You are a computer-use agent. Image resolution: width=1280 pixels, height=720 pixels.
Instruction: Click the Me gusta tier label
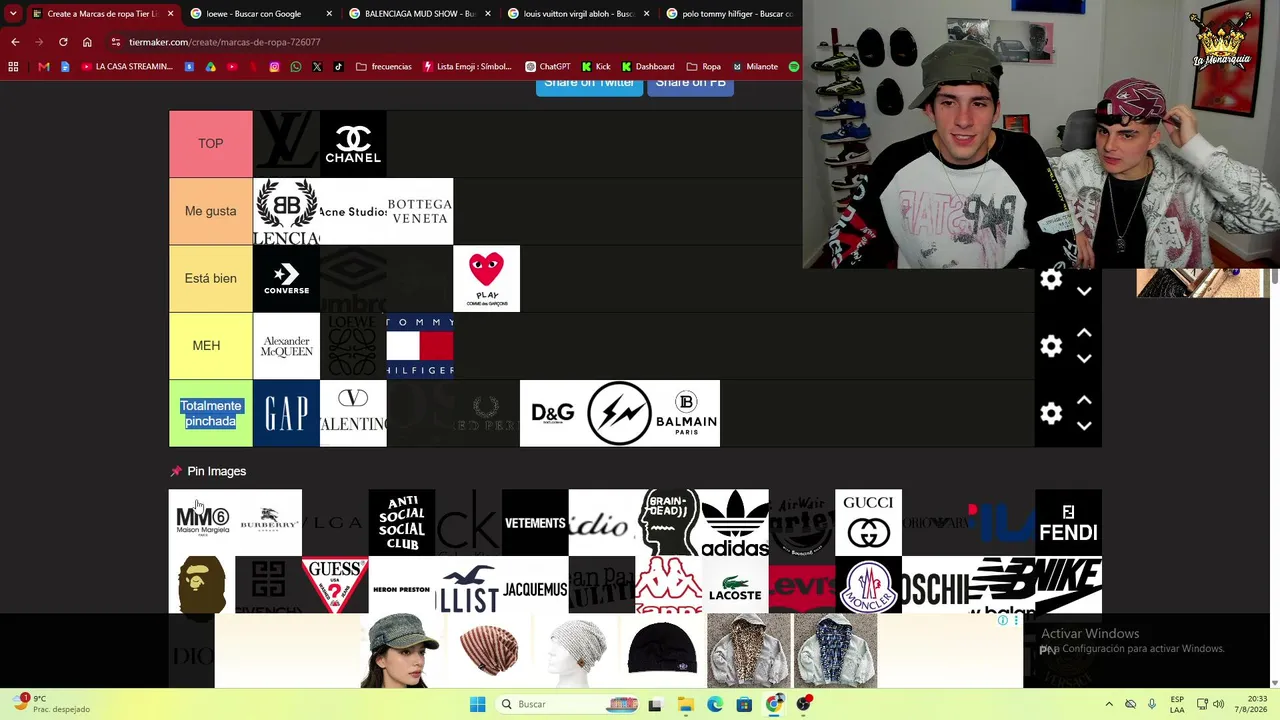pos(210,211)
